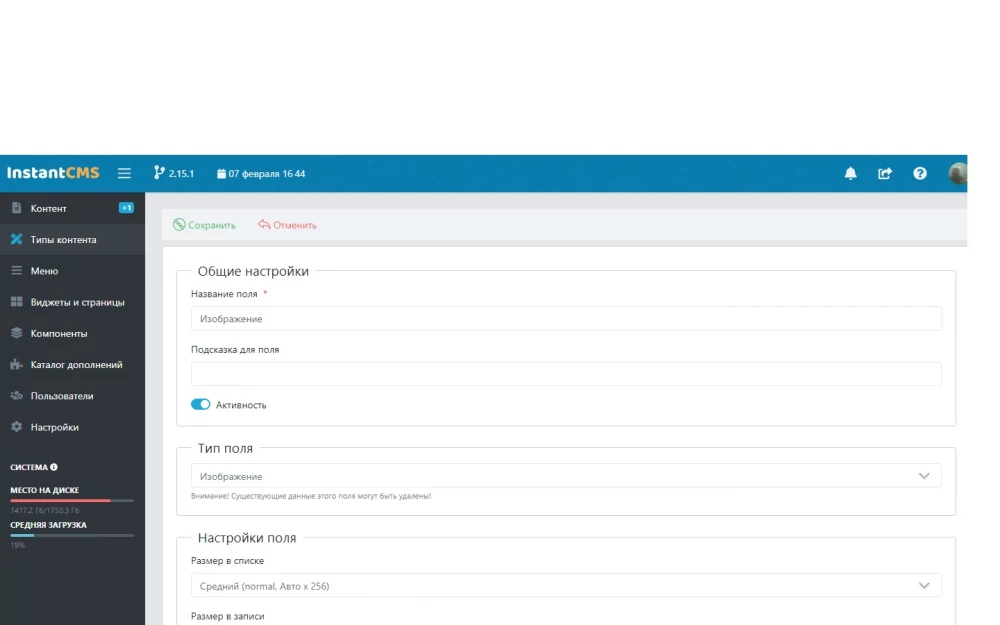Click the Активность label text
The height and width of the screenshot is (625, 1000).
coord(241,405)
